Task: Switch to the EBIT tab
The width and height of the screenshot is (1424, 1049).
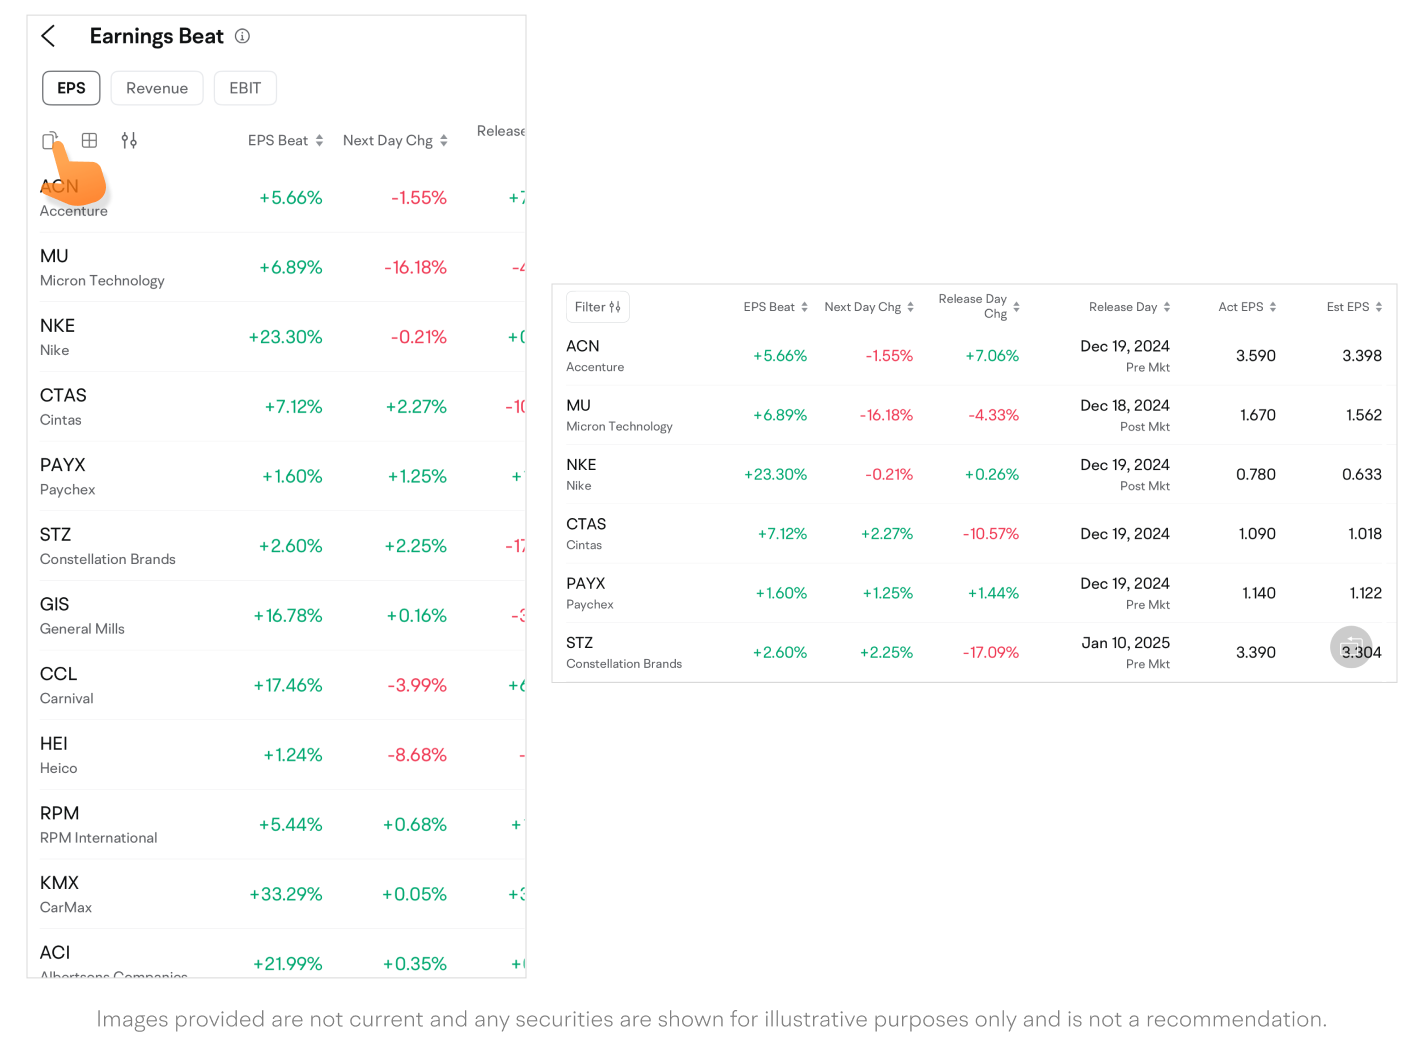Action: 245,88
